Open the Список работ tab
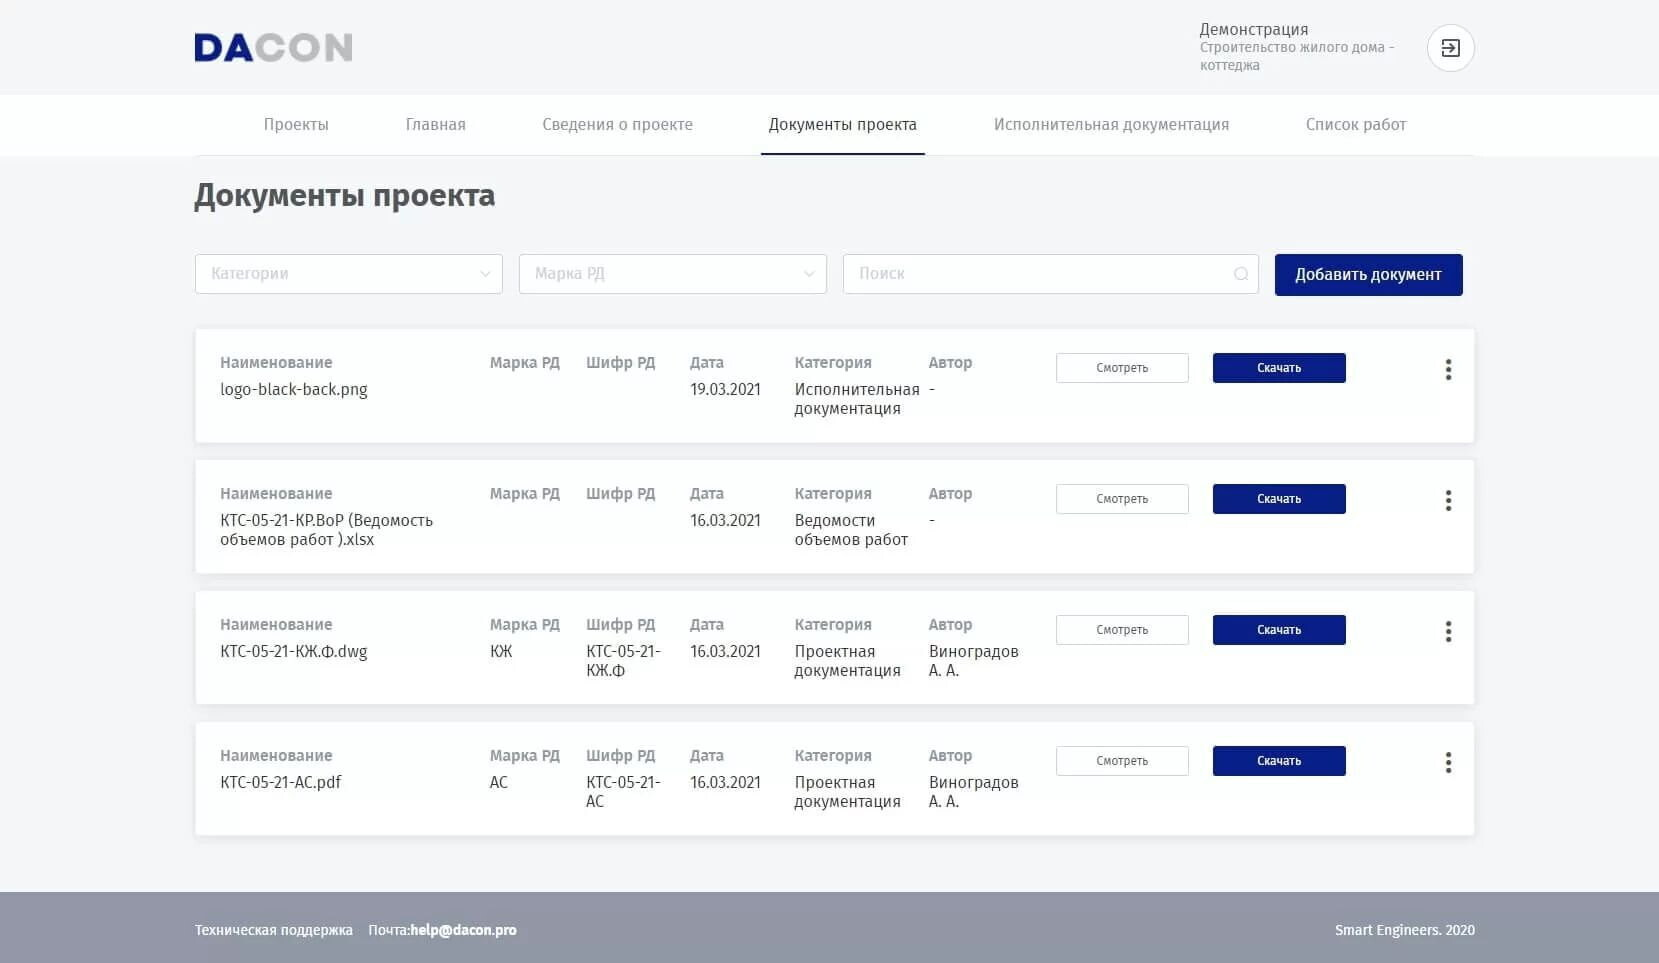Viewport: 1659px width, 963px height. point(1355,124)
